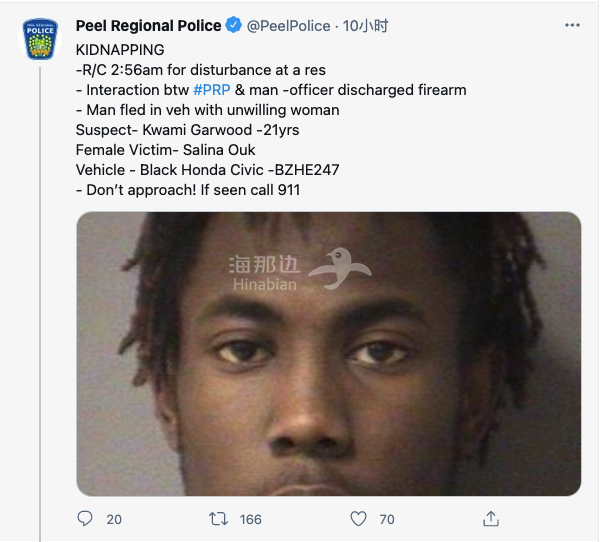This screenshot has height=542, width=602.
Task: Click the reply count 20
Action: click(114, 519)
